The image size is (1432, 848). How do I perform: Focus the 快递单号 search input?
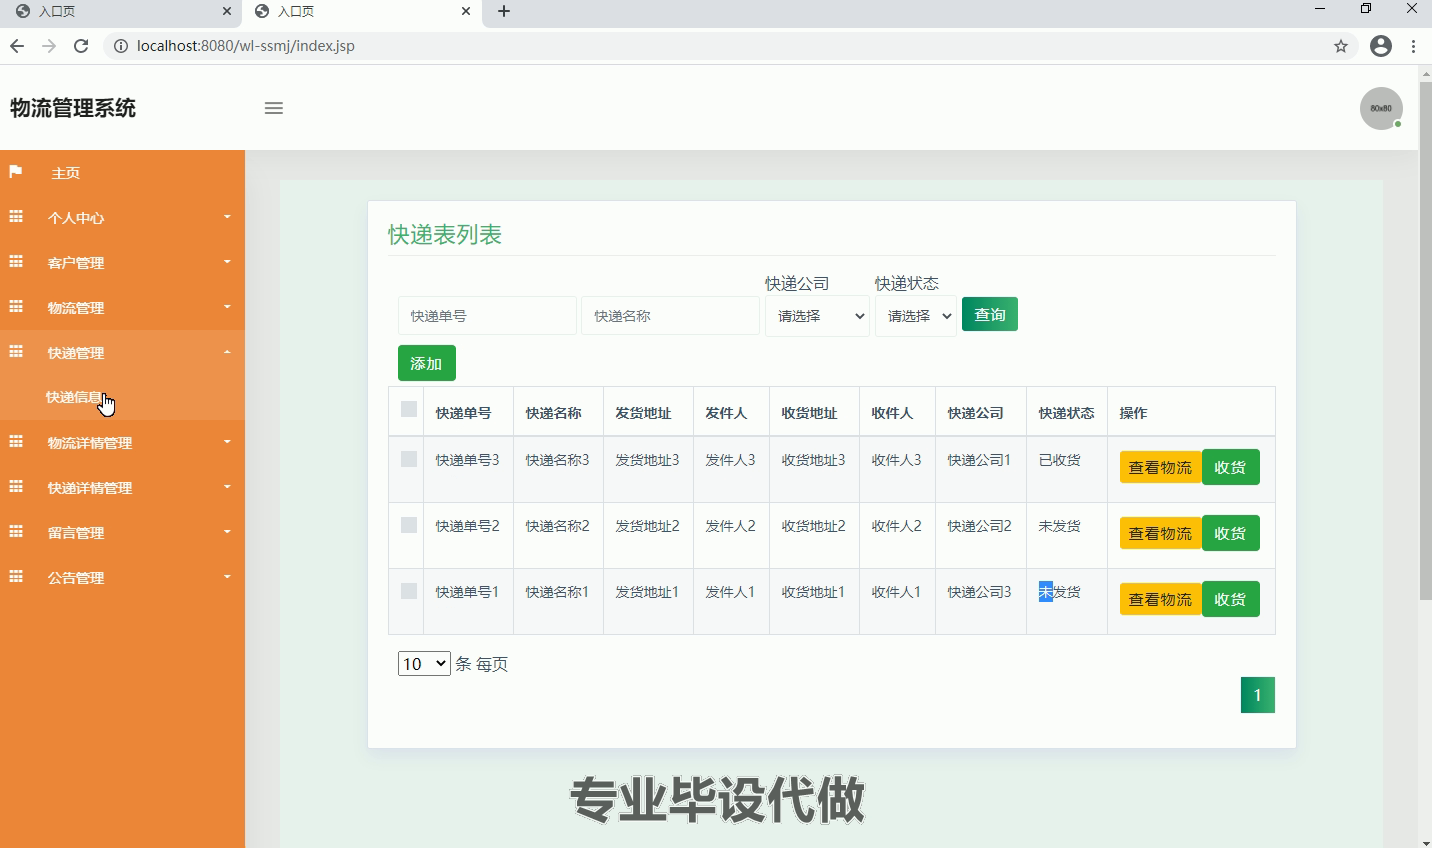tap(487, 316)
